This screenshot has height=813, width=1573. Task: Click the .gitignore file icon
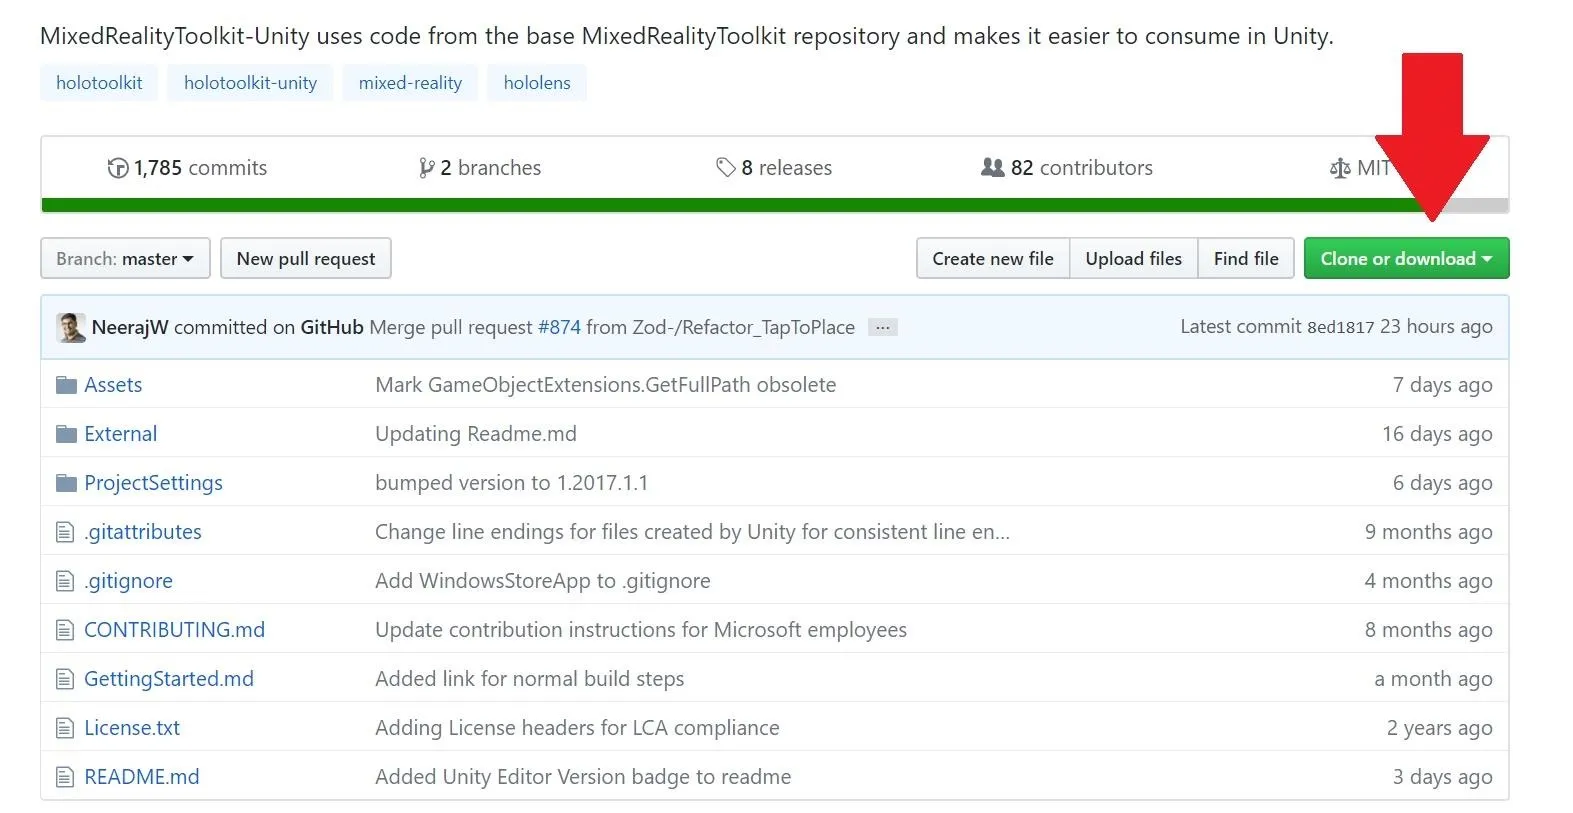coord(65,581)
